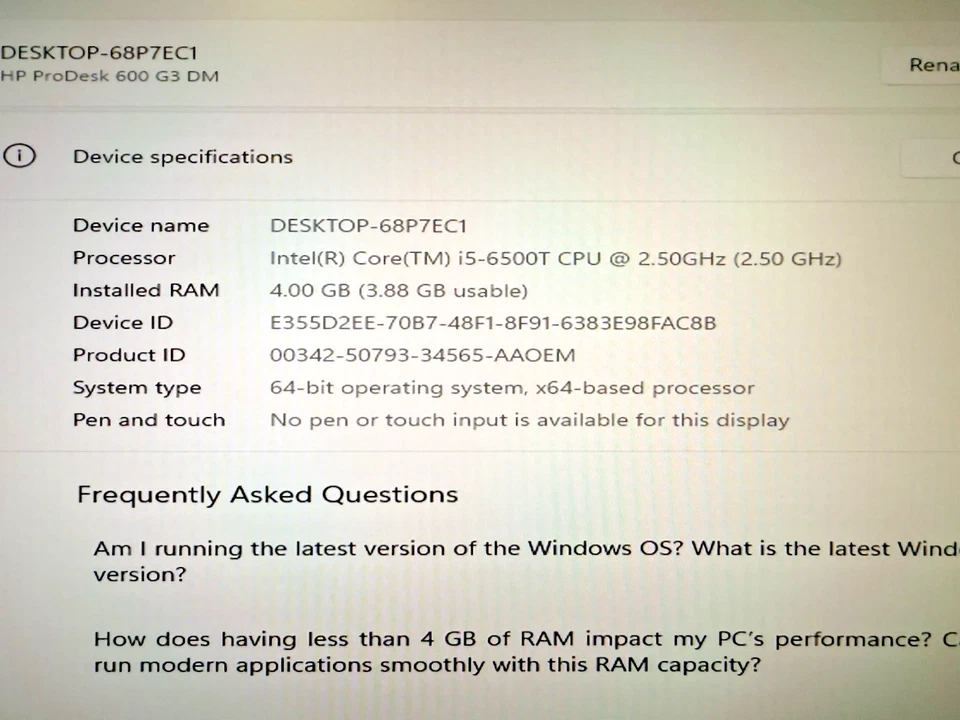Click the Processor label in specifications
The height and width of the screenshot is (720, 960).
tap(124, 257)
